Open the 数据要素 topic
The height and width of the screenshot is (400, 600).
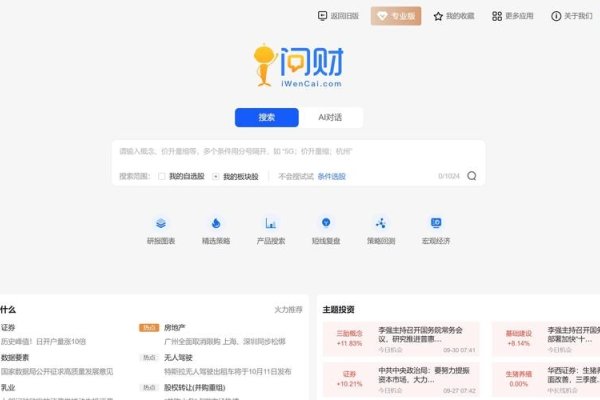pos(15,358)
